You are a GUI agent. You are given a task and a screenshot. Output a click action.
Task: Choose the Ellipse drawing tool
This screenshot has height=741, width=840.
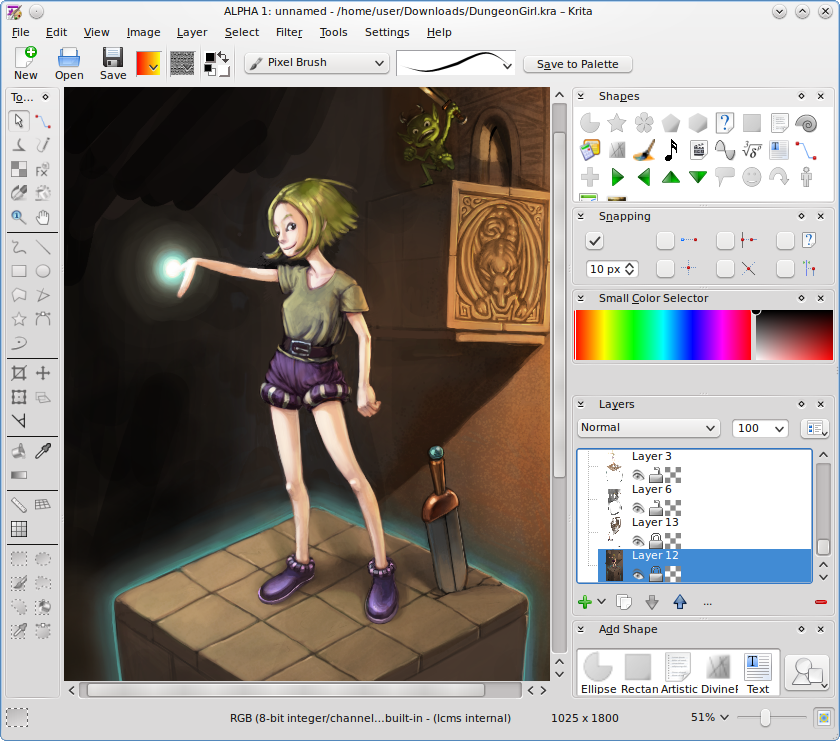point(43,270)
